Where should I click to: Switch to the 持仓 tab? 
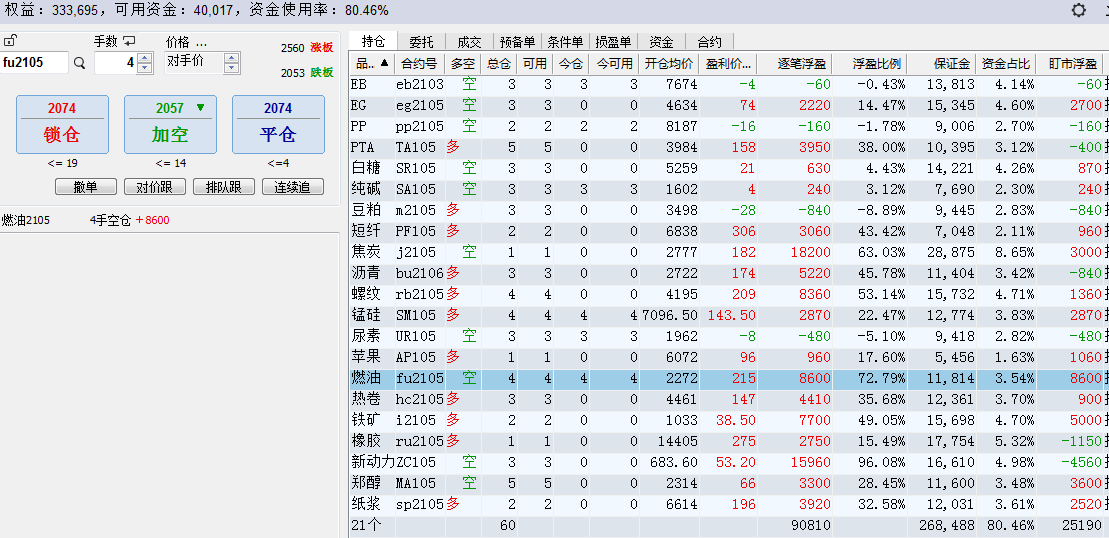[x=373, y=41]
